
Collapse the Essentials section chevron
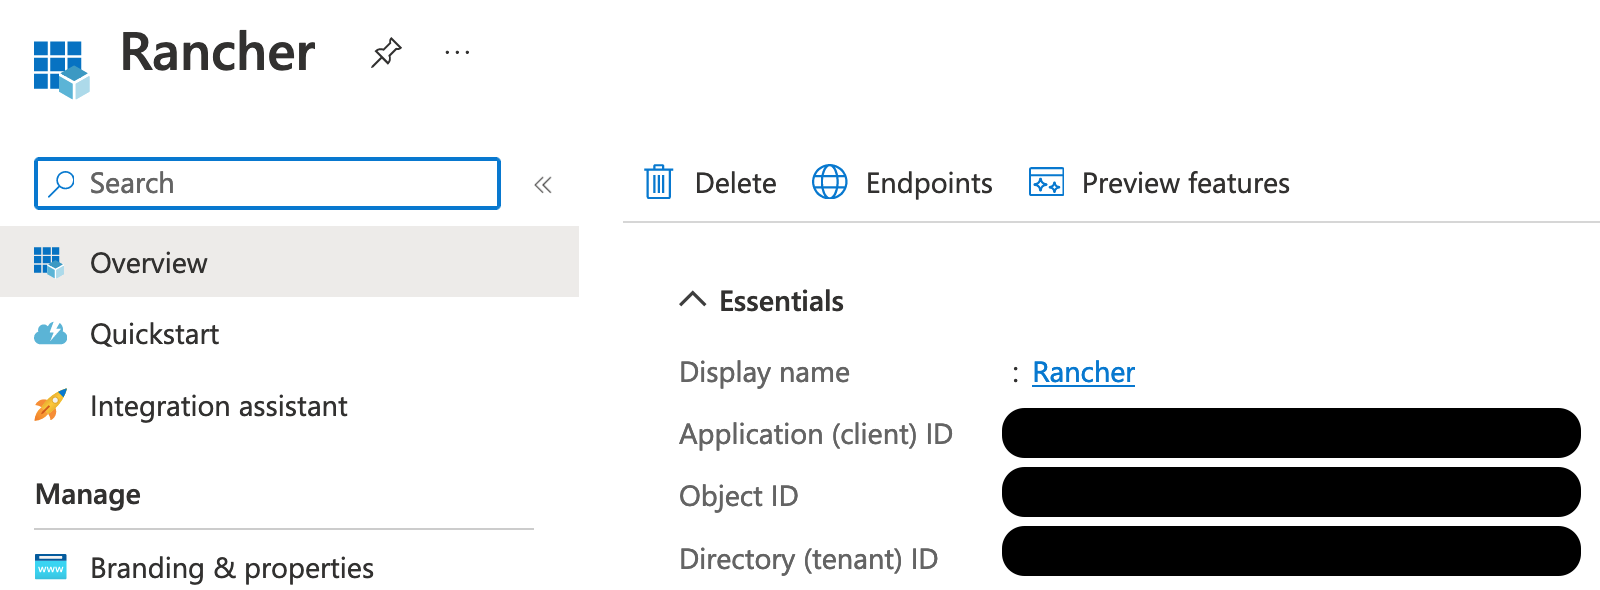[692, 300]
